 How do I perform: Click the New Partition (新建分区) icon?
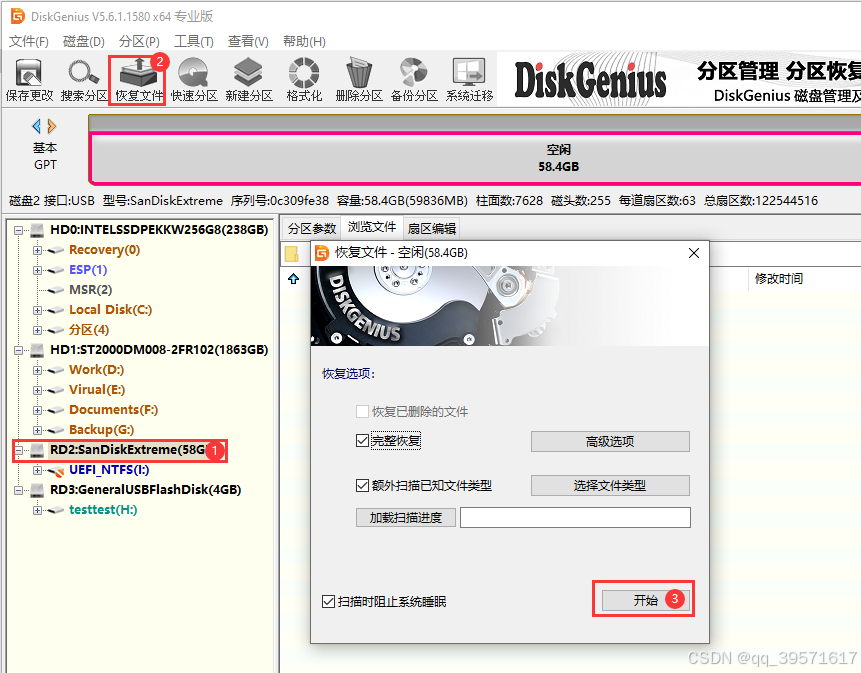tap(249, 80)
